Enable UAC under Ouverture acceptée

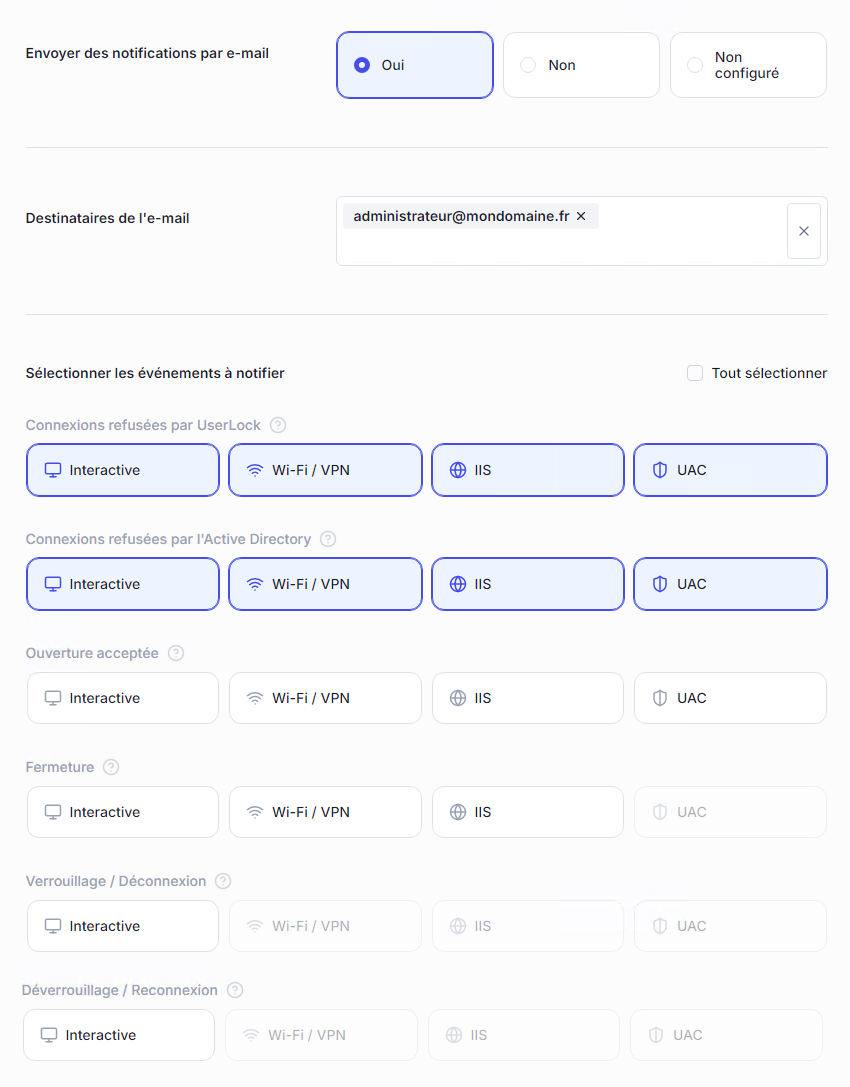pyautogui.click(x=730, y=698)
